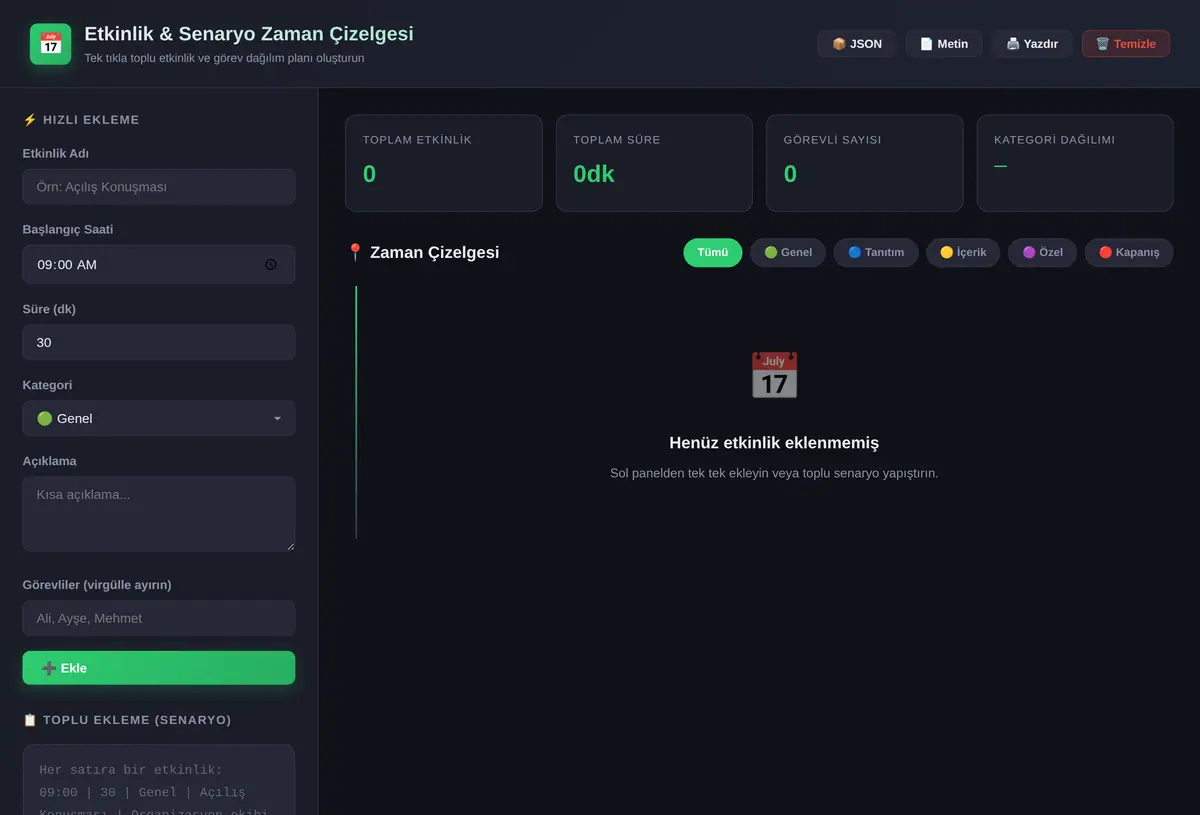Click the Kategori Dağılımı stat card
The image size is (1200, 815).
[x=1075, y=163]
